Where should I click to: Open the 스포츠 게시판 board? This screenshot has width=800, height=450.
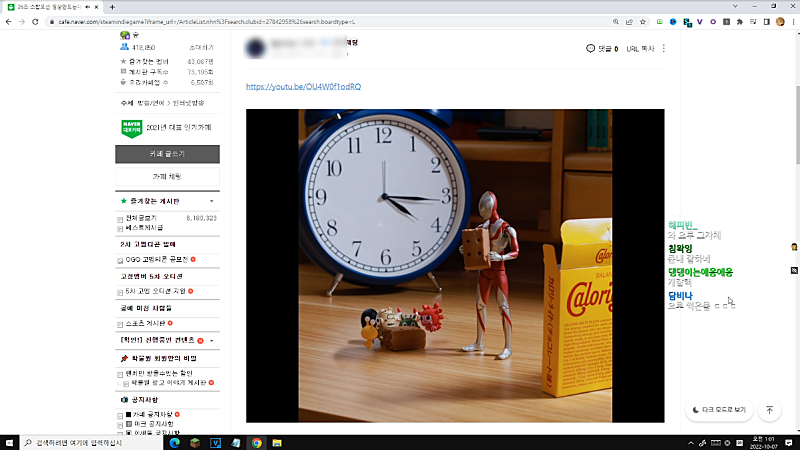pyautogui.click(x=145, y=324)
